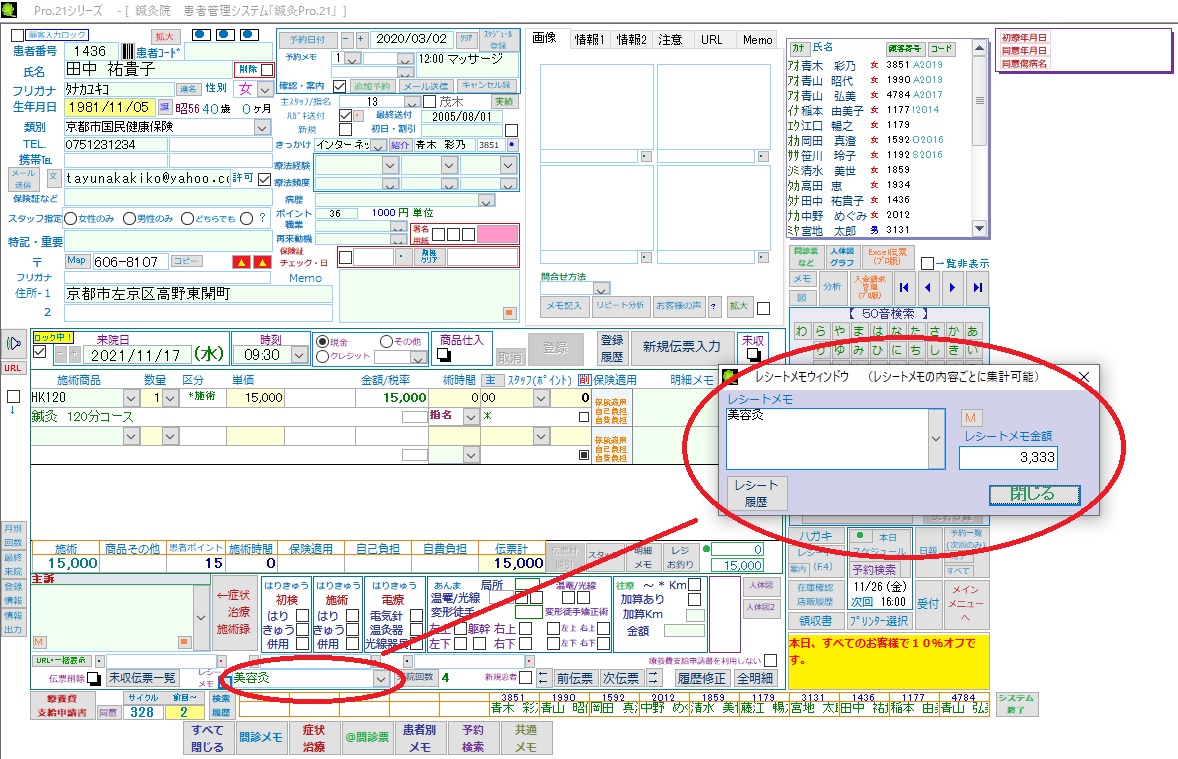Click the pink color box beside 署名用紙

(x=497, y=234)
